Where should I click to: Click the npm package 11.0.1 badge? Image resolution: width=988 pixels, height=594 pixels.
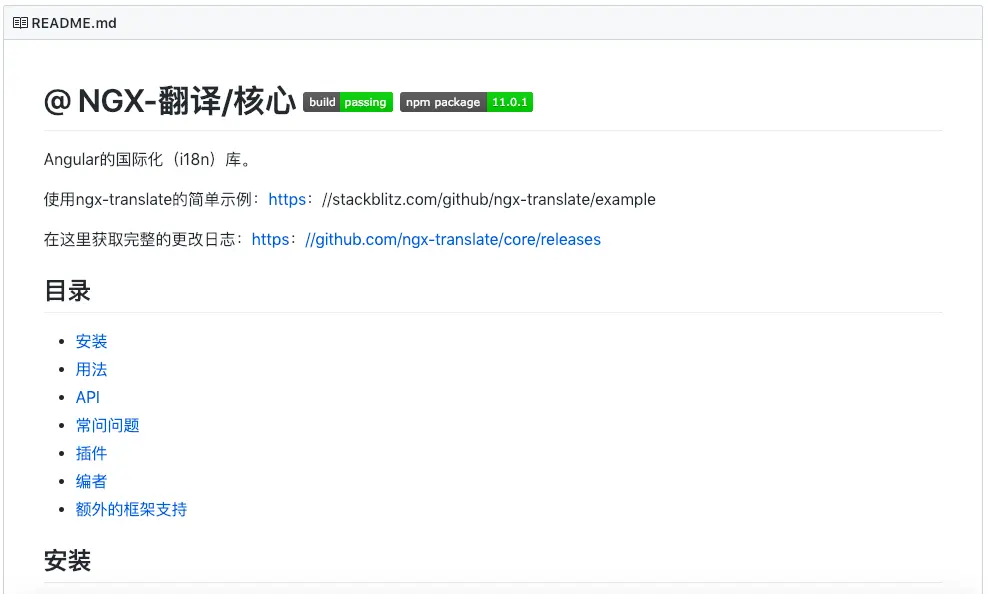466,102
